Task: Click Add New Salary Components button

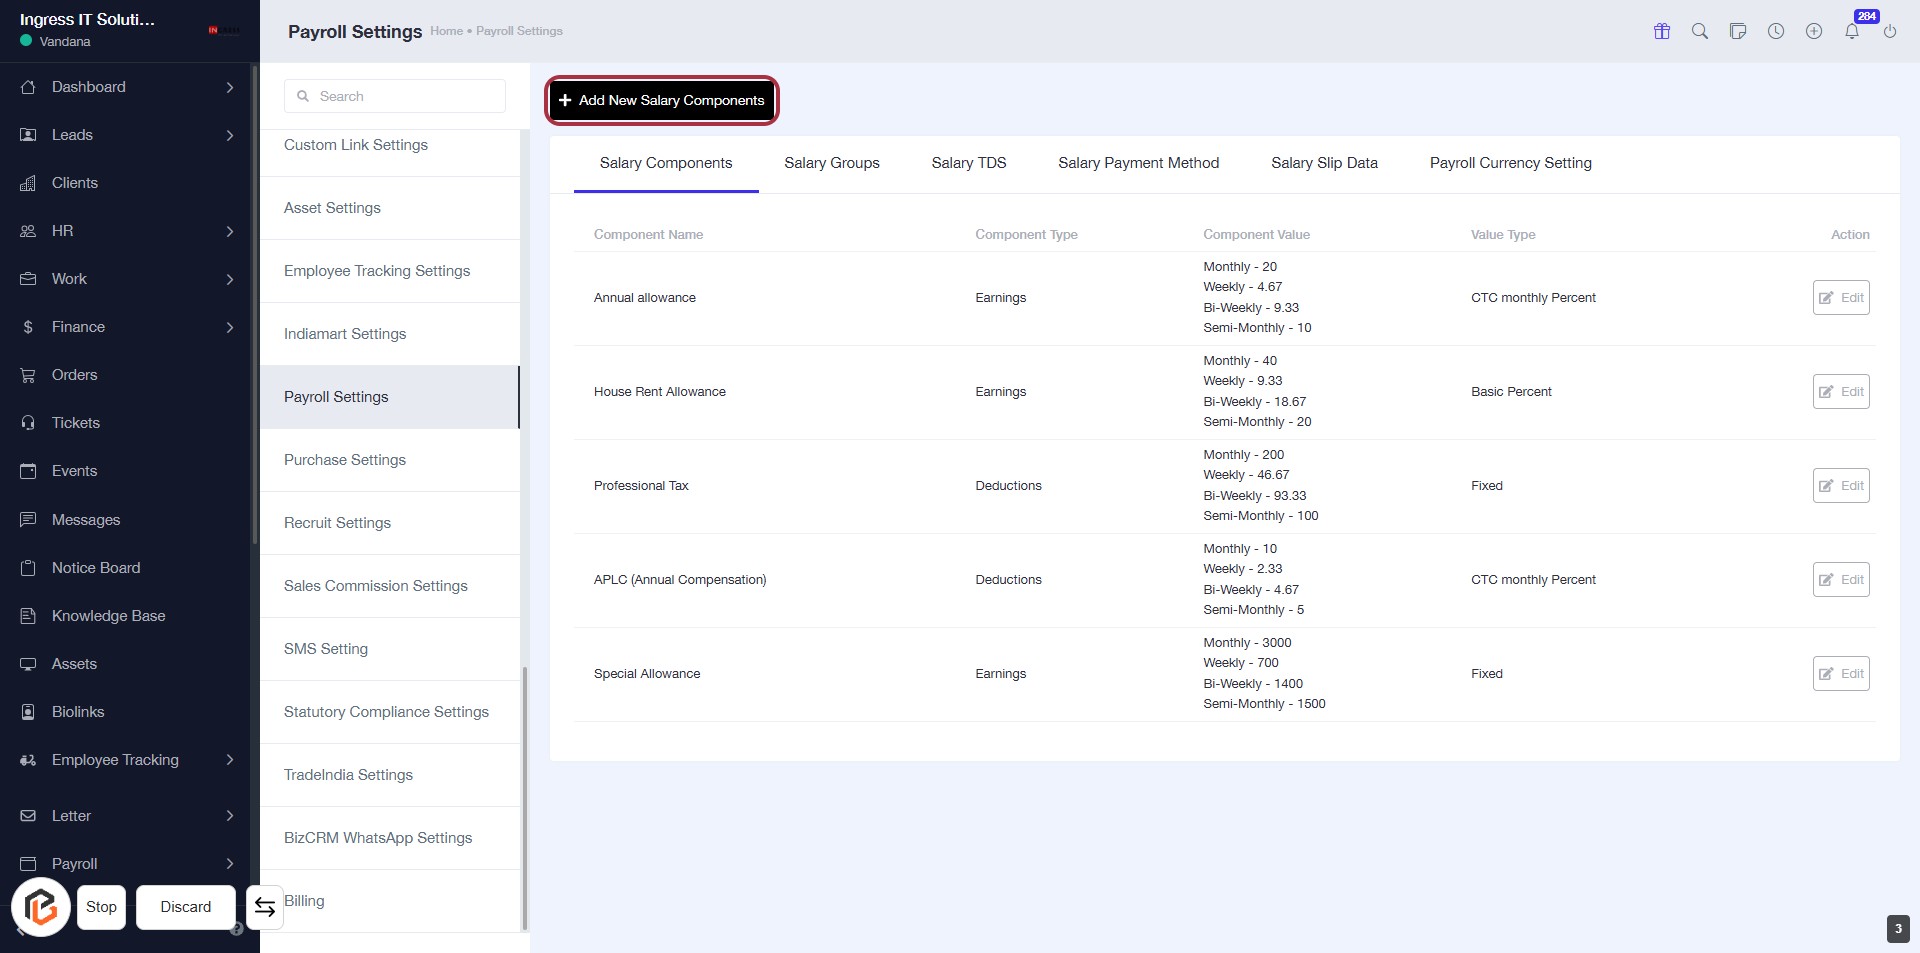Action: click(662, 100)
